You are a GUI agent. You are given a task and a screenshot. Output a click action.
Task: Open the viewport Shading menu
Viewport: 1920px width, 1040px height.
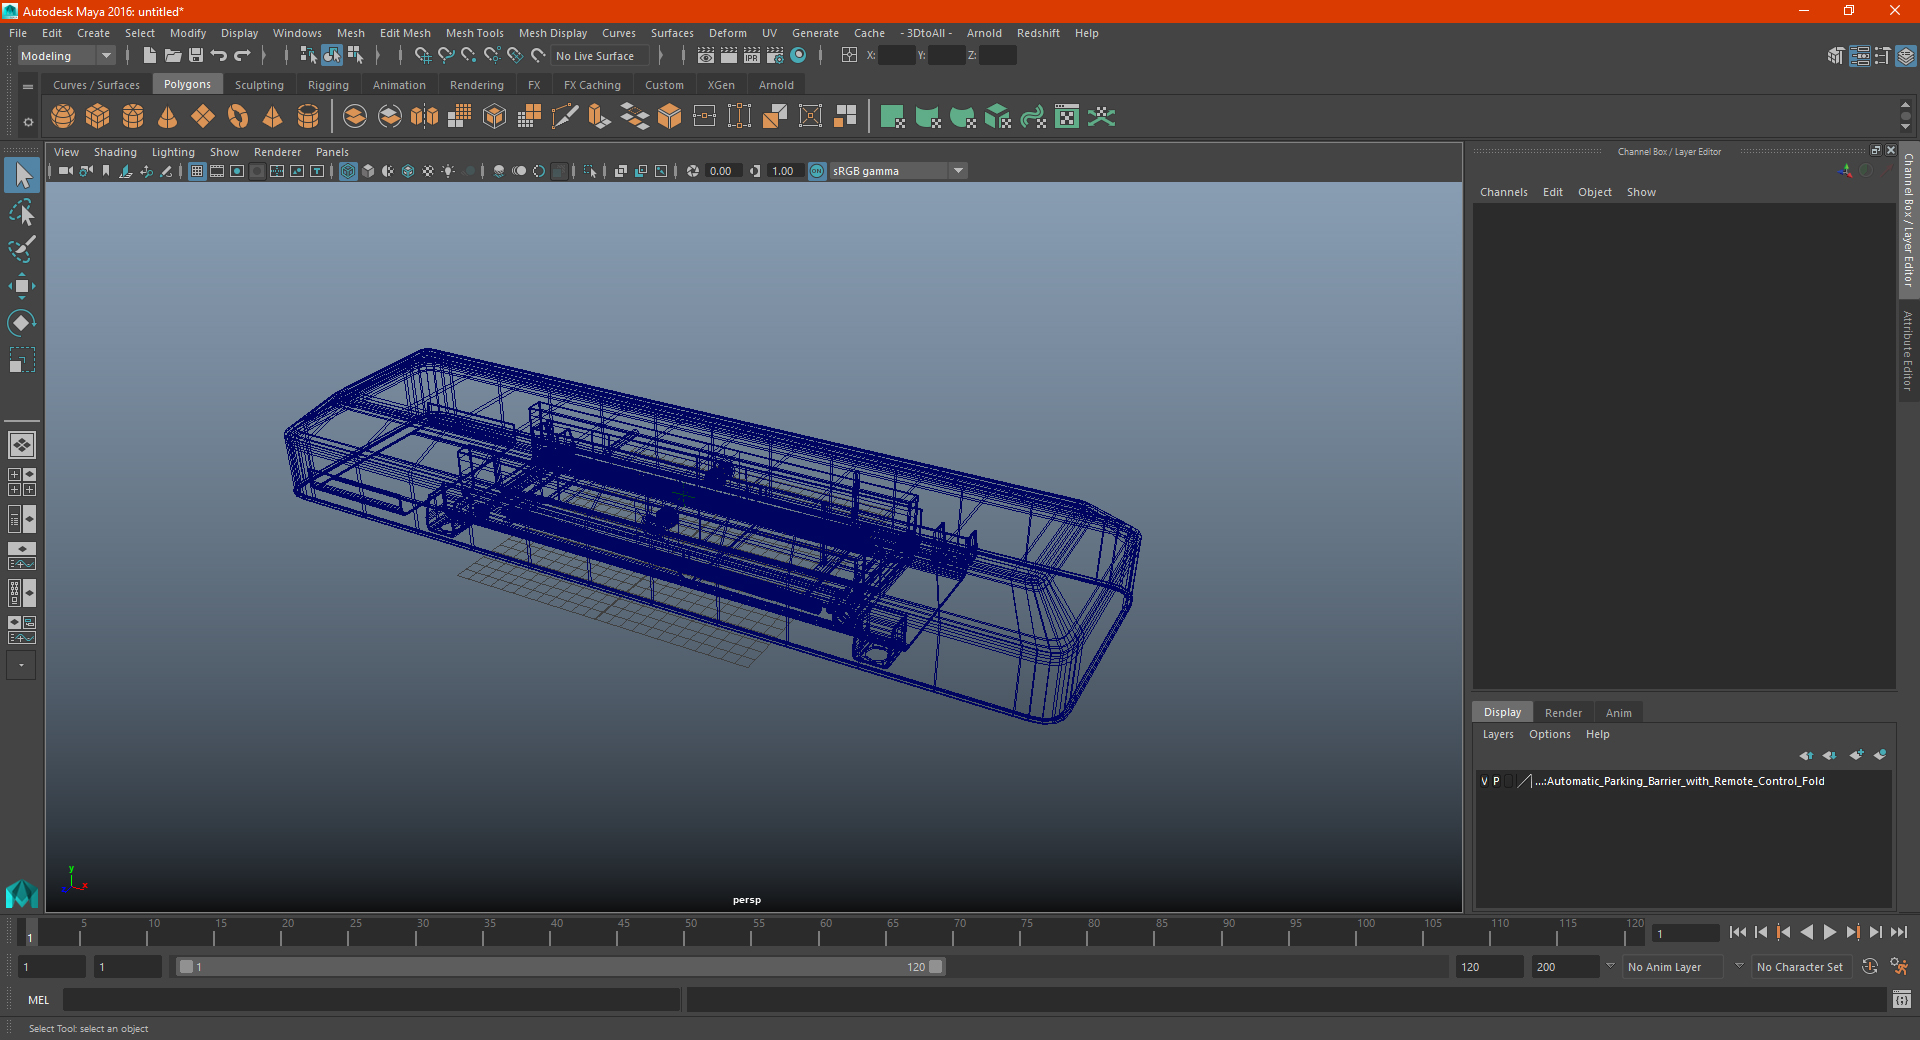(115, 152)
